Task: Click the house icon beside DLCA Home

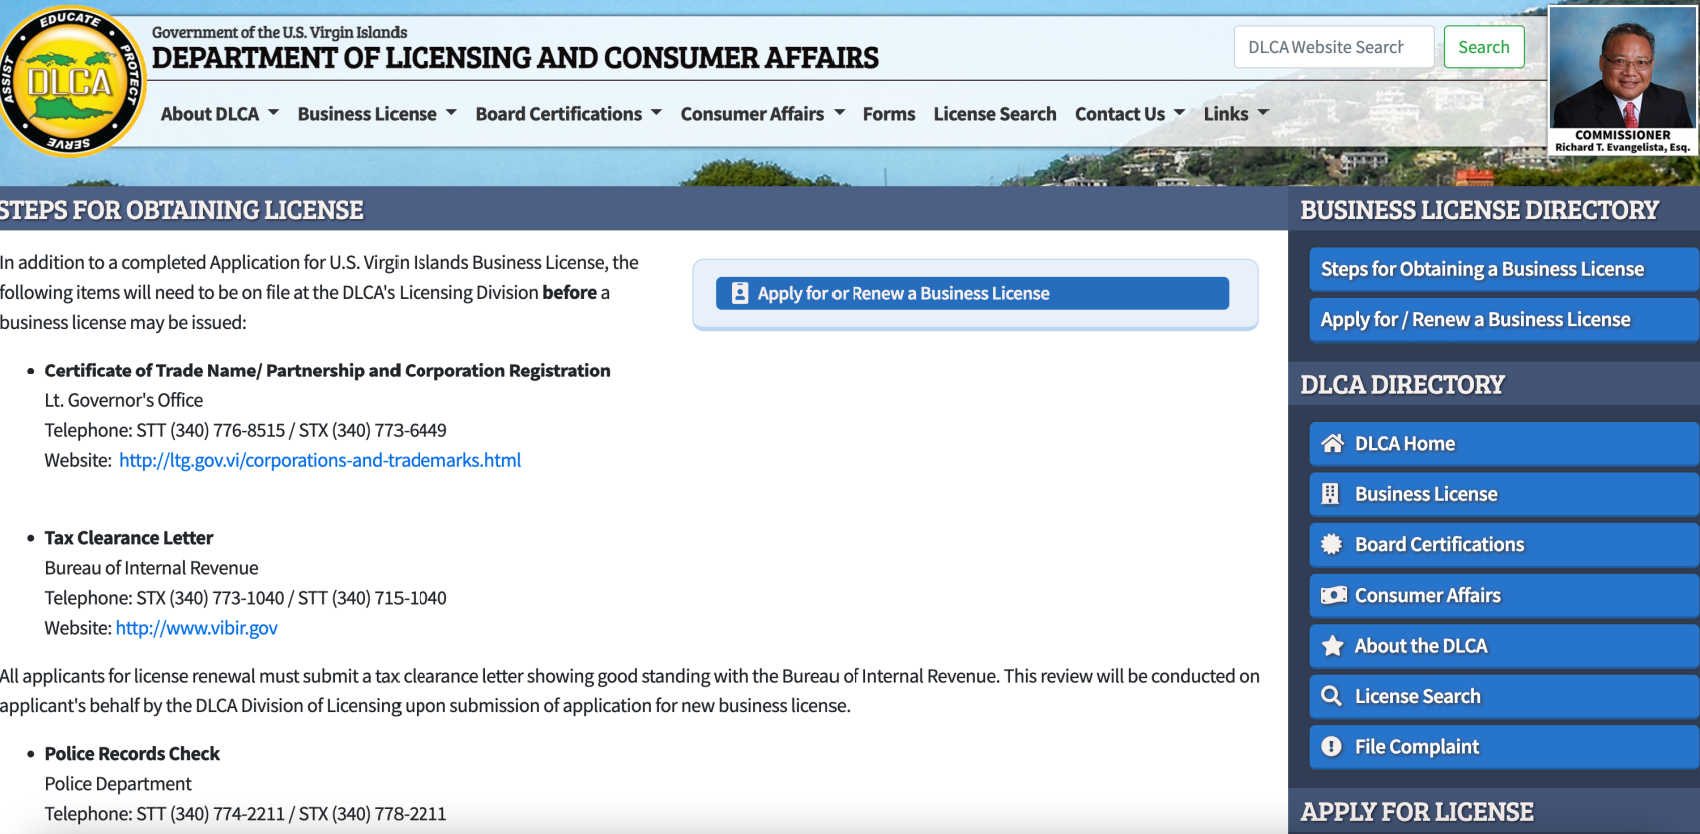Action: (x=1332, y=444)
